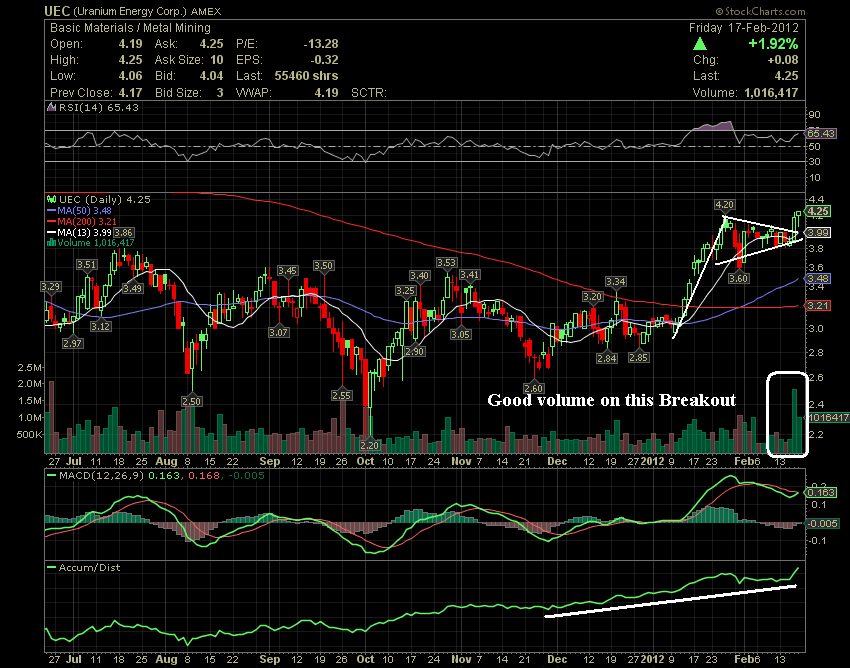
Task: Click the UEC (Daily) candlestick legend icon
Action: click(x=52, y=200)
